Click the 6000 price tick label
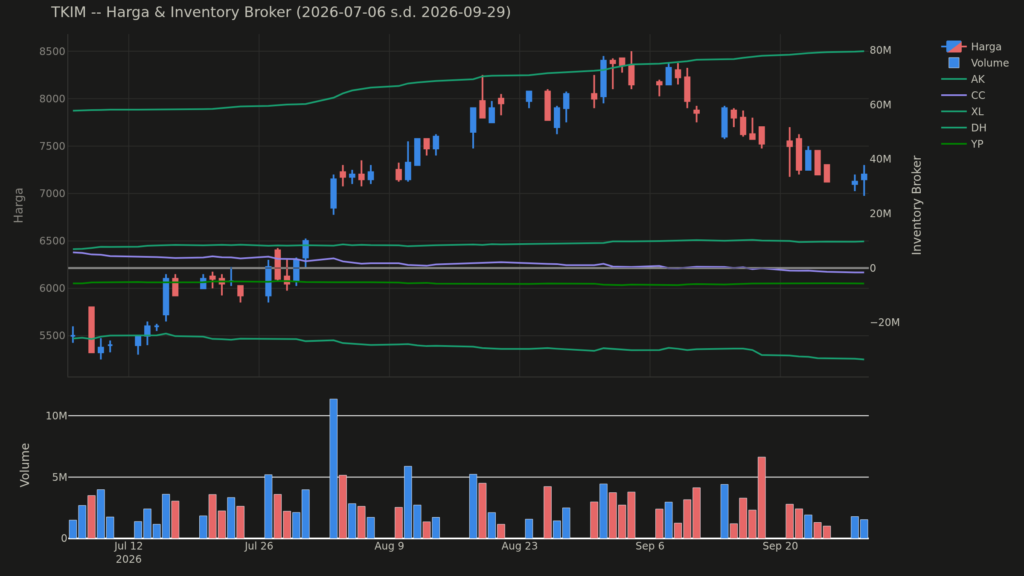 pos(52,289)
